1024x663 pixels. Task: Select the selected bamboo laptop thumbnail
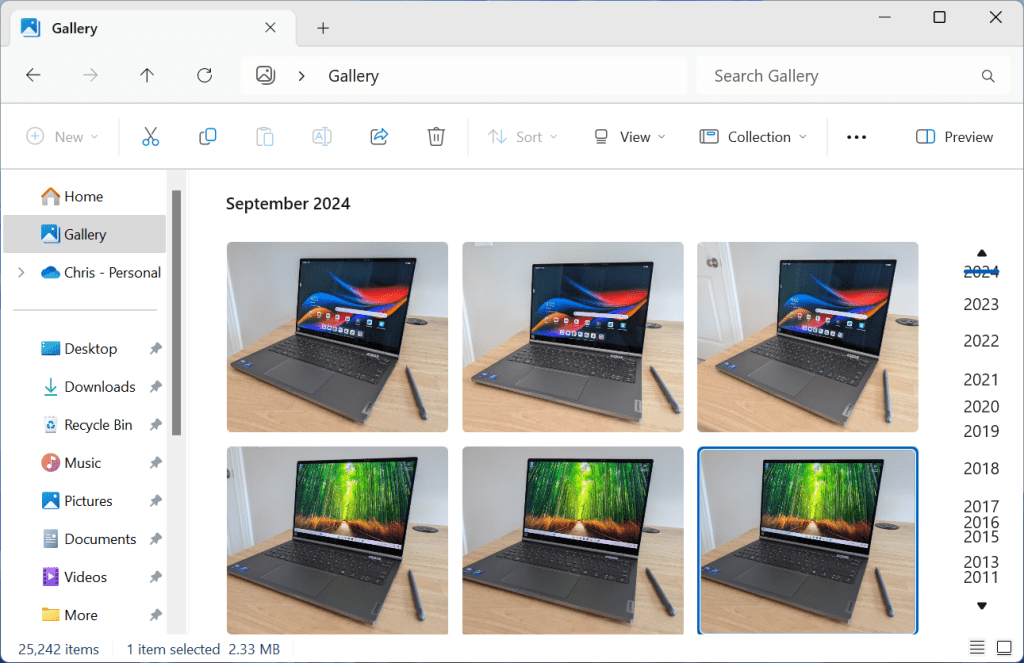tap(807, 540)
